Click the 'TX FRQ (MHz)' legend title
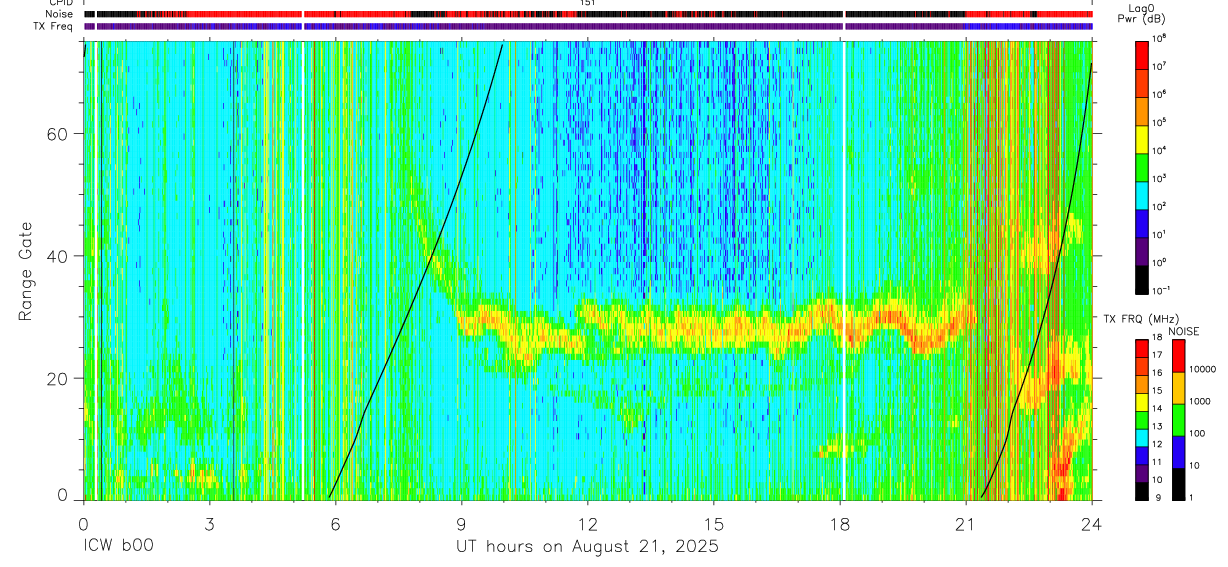Viewport: 1228px width, 567px height. pos(1141,318)
